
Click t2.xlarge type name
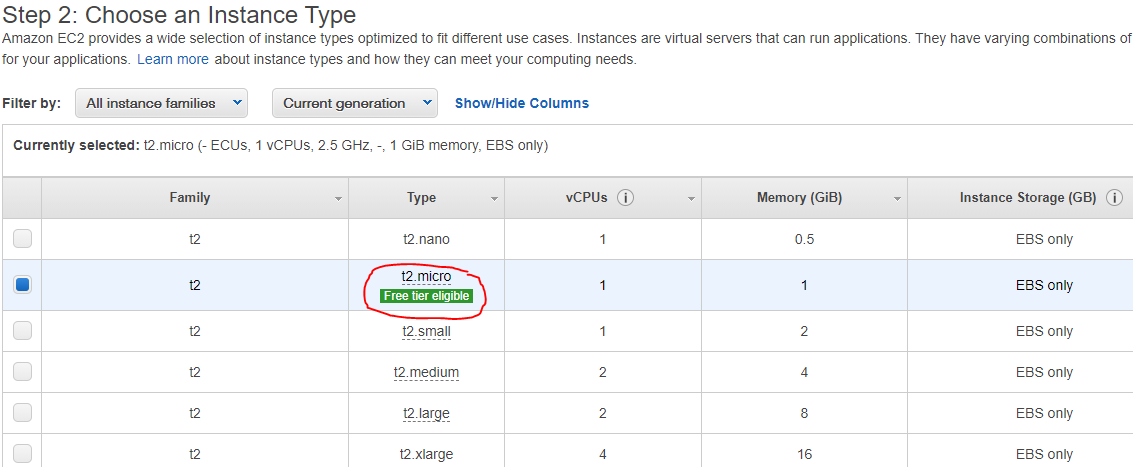click(426, 455)
